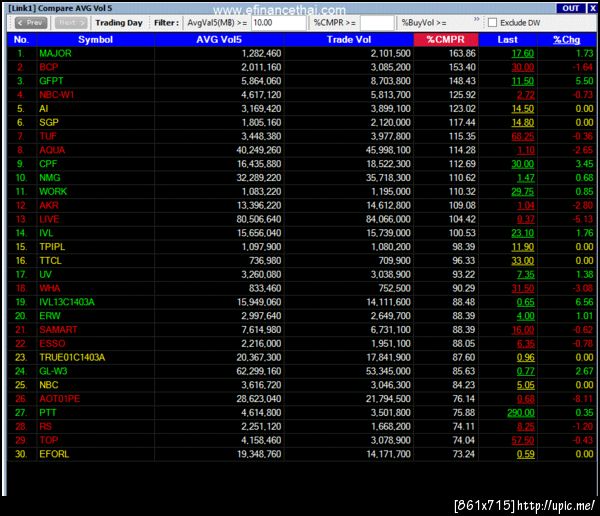Select the LIVE symbol
This screenshot has height=516, width=600.
[x=49, y=219]
